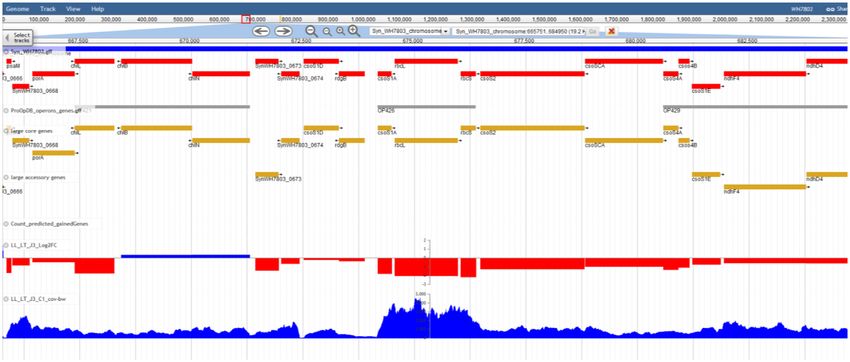Select gold csoS1E in large accessory genes
The height and width of the screenshot is (362, 850).
point(706,174)
